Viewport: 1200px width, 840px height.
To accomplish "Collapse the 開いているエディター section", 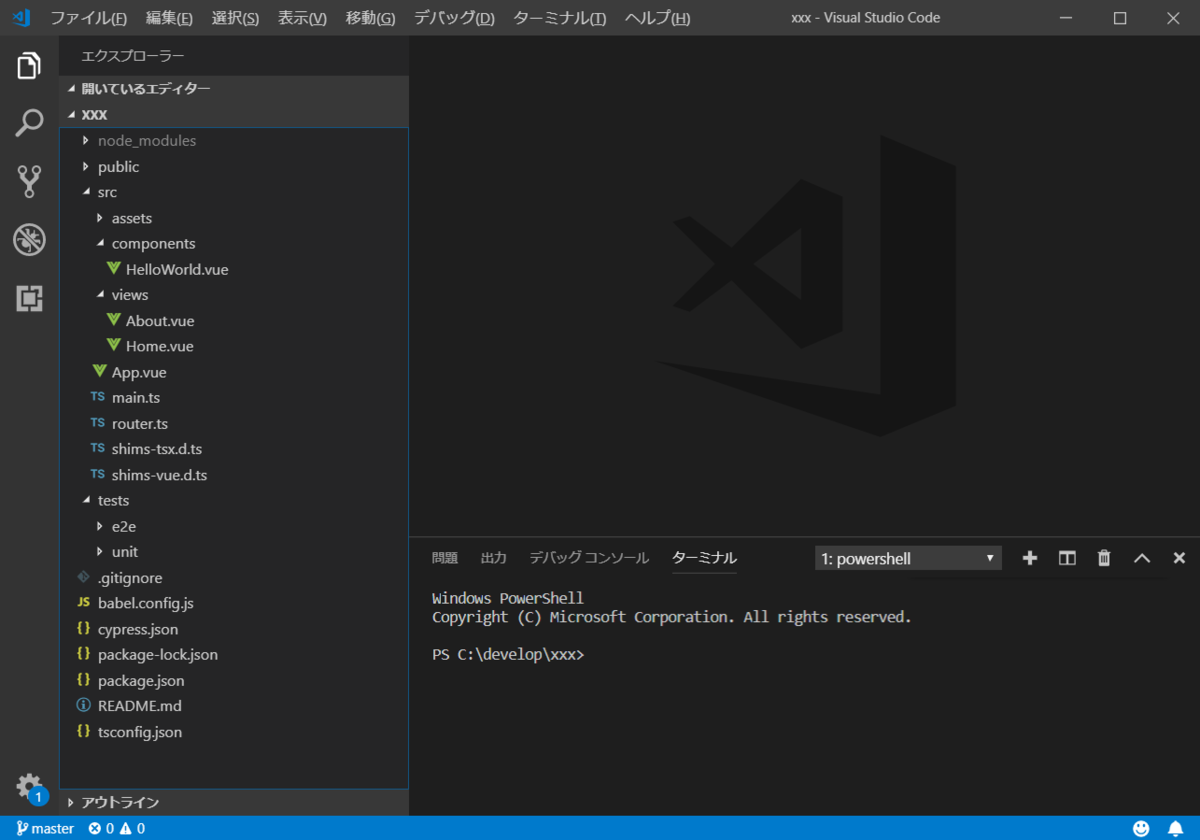I will point(234,88).
